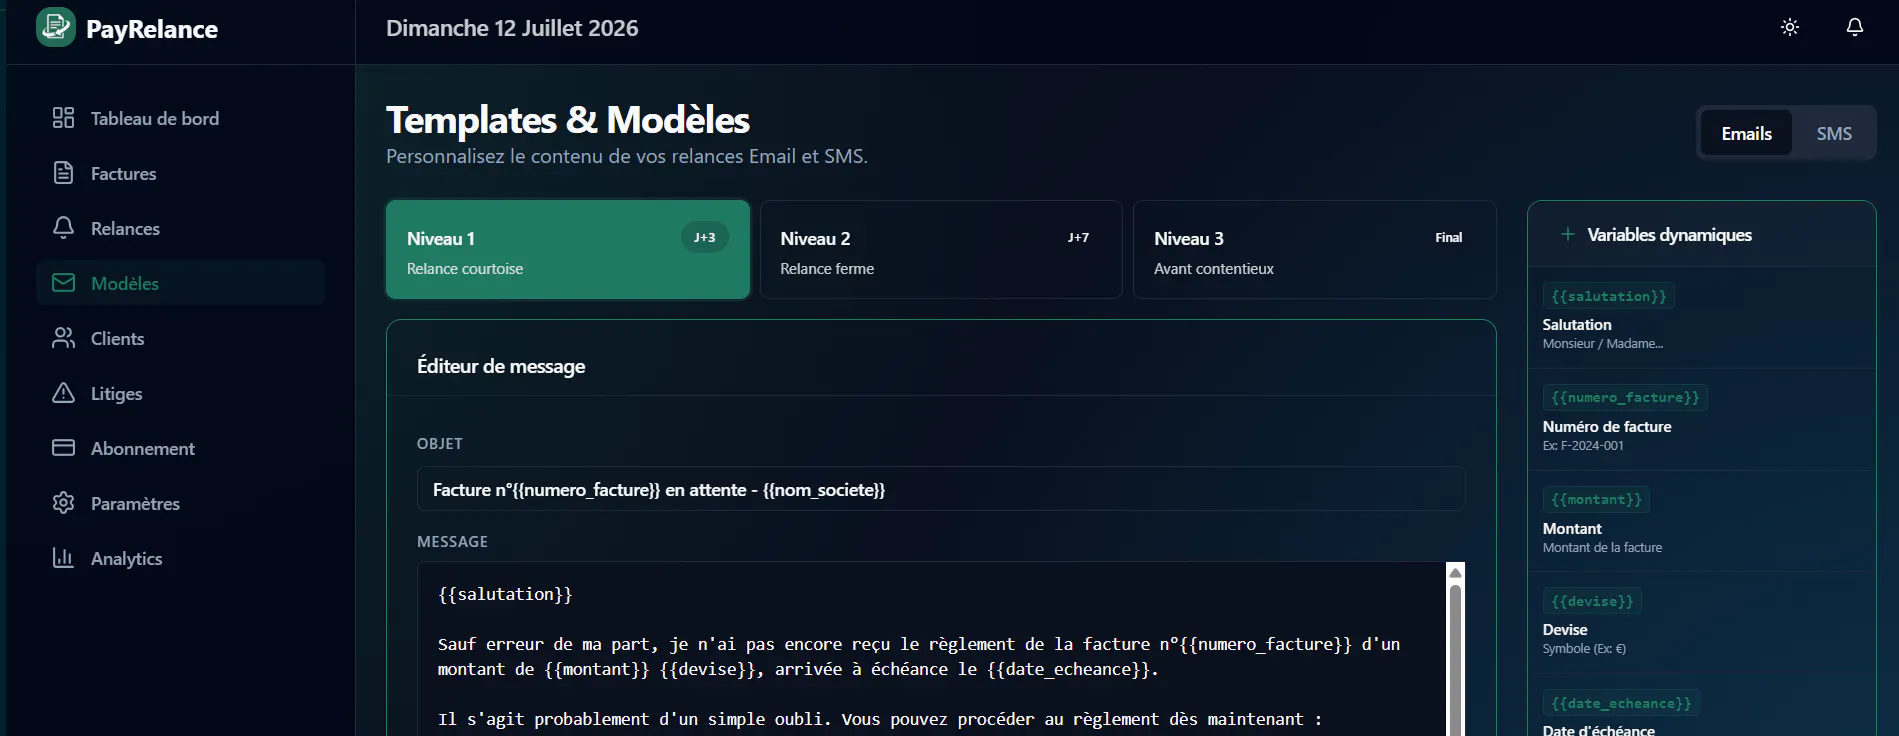1899x736 pixels.
Task: Click the Templates & Modèles heading
Action: pyautogui.click(x=568, y=120)
